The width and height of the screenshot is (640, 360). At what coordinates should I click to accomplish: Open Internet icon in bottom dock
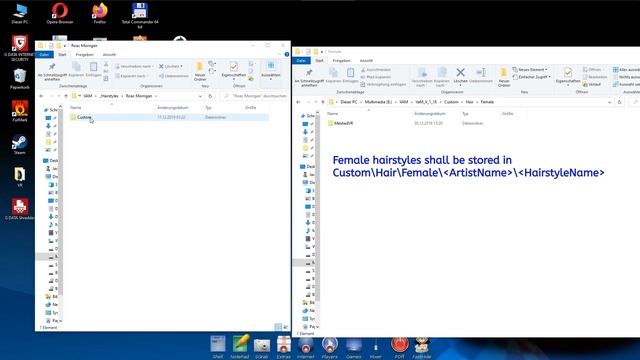[x=305, y=347]
